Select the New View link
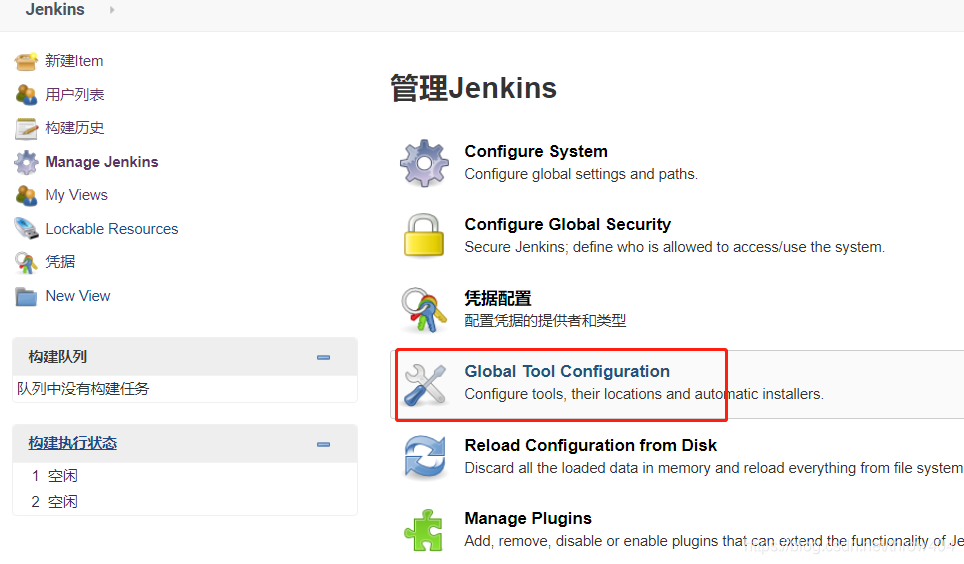964x564 pixels. tap(78, 296)
